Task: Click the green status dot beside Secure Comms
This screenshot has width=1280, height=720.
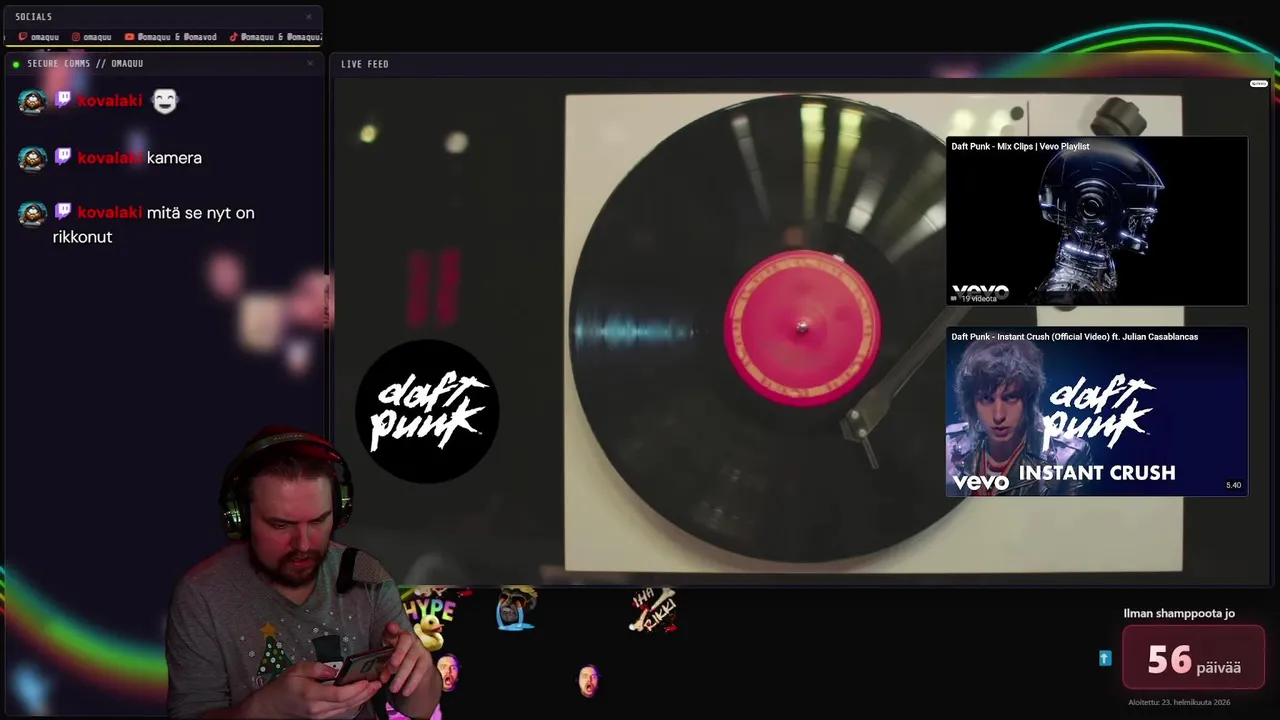Action: 16,64
